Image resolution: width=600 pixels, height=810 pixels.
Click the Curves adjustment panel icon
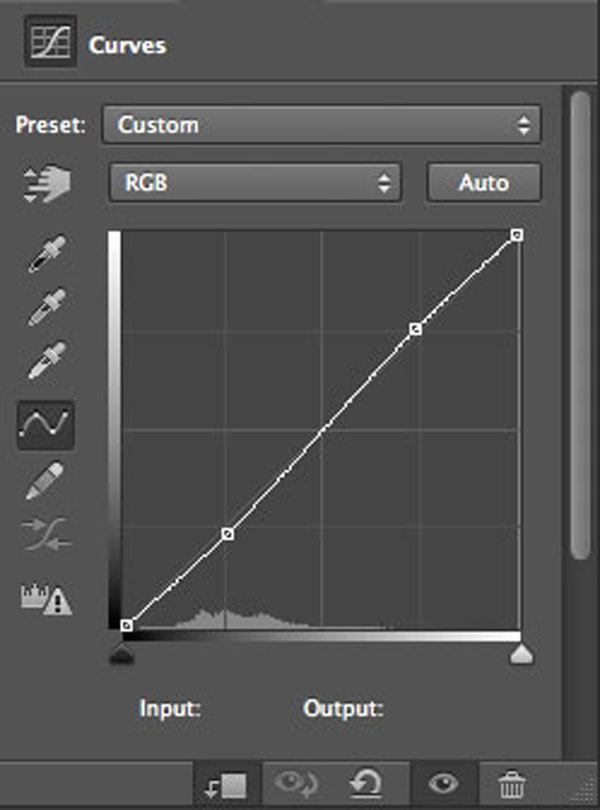coord(50,41)
